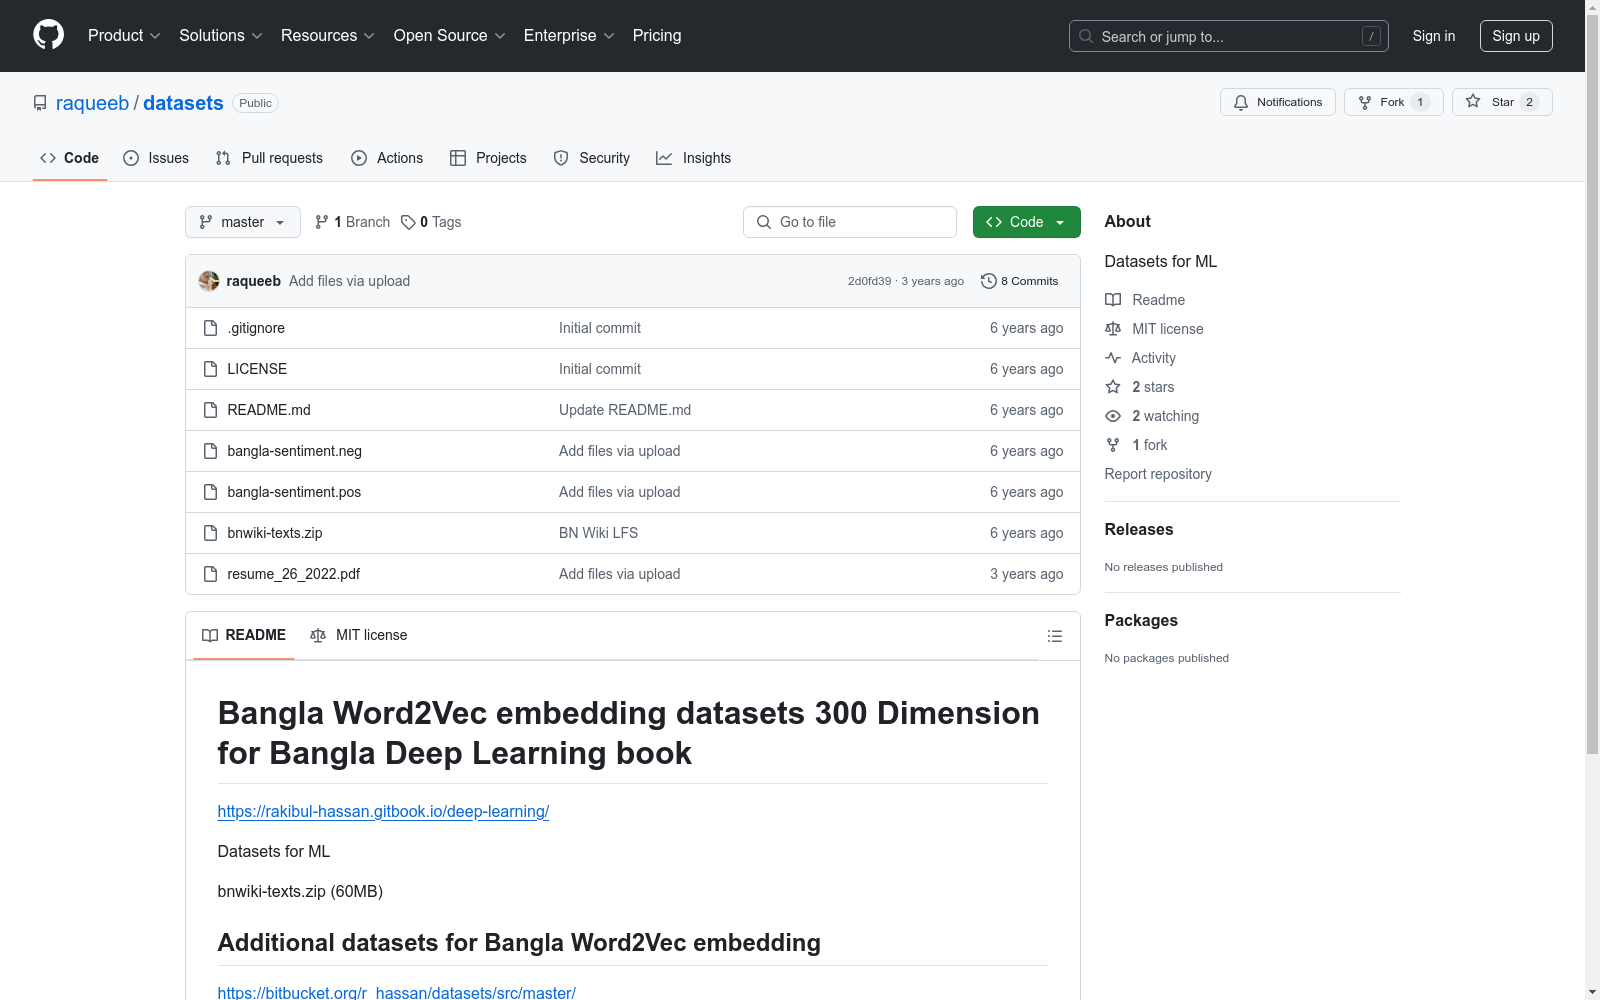This screenshot has width=1600, height=1000.
Task: Switch to the MIT license tab
Action: pos(359,636)
